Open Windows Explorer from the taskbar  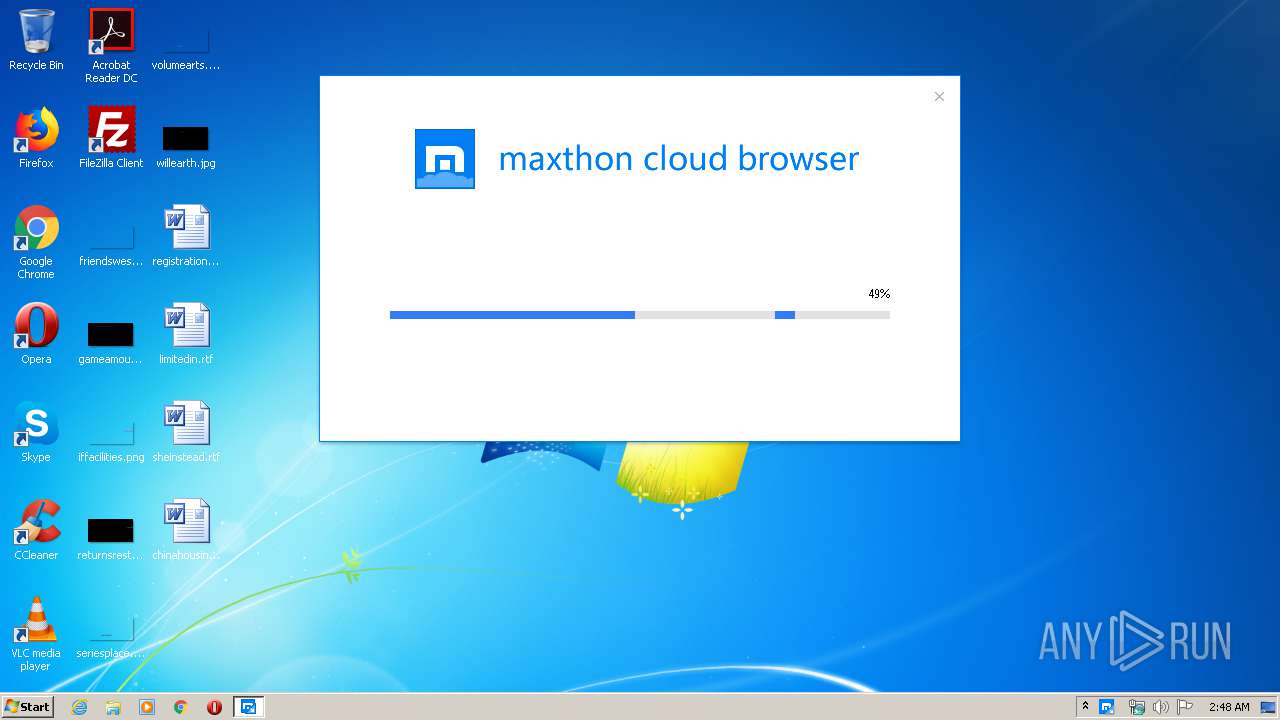pyautogui.click(x=113, y=707)
